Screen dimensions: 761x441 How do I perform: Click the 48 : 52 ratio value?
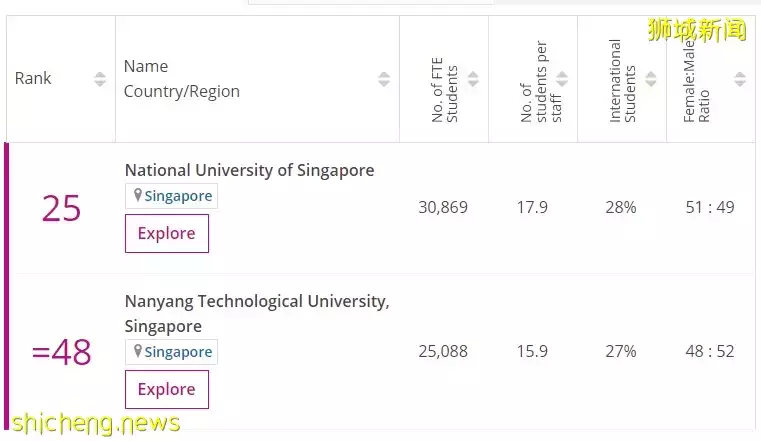[x=711, y=352]
